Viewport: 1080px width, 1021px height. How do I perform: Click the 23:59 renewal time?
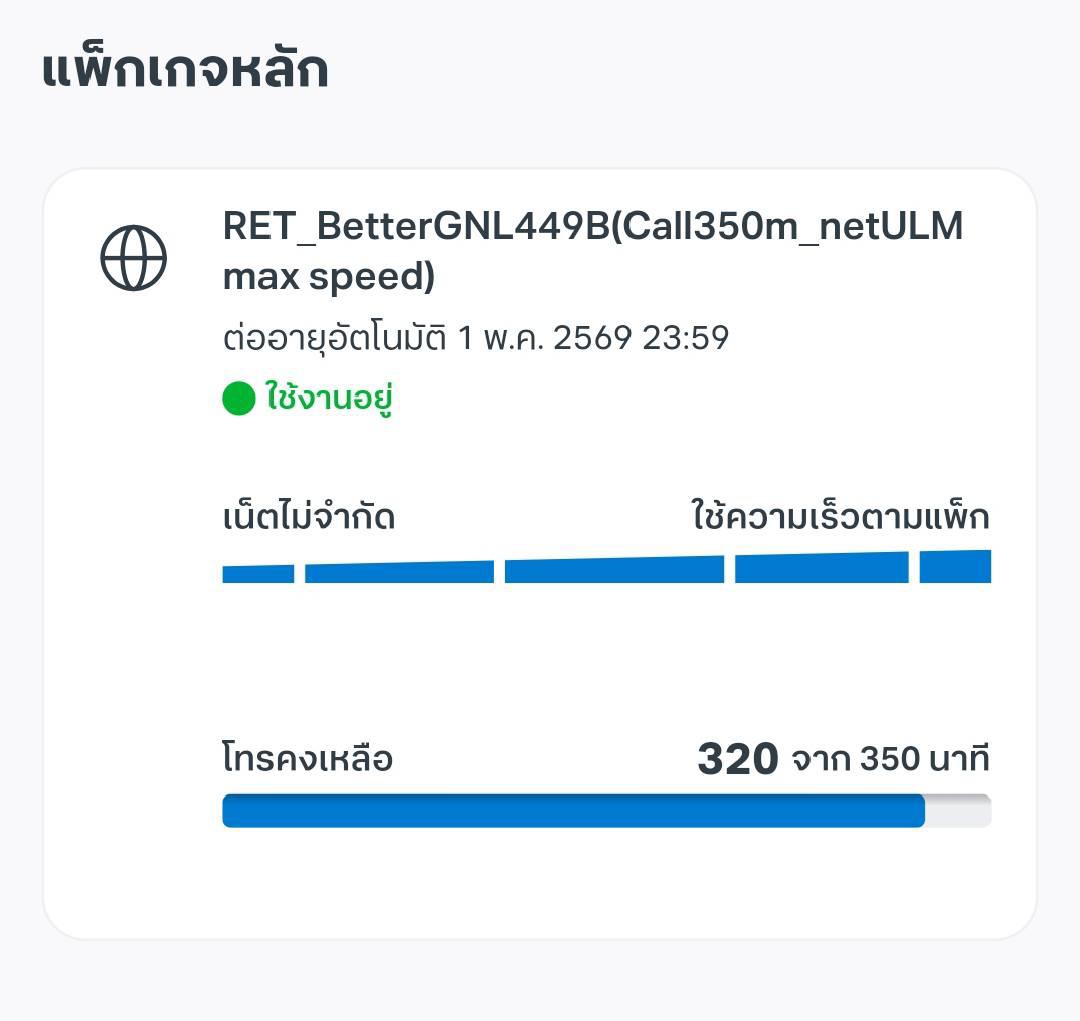tap(685, 338)
